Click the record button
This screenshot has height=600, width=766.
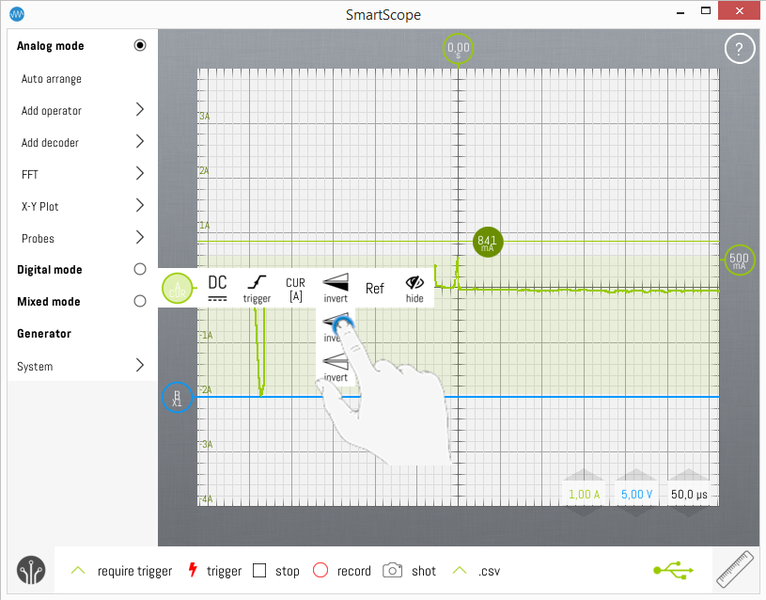pyautogui.click(x=320, y=571)
